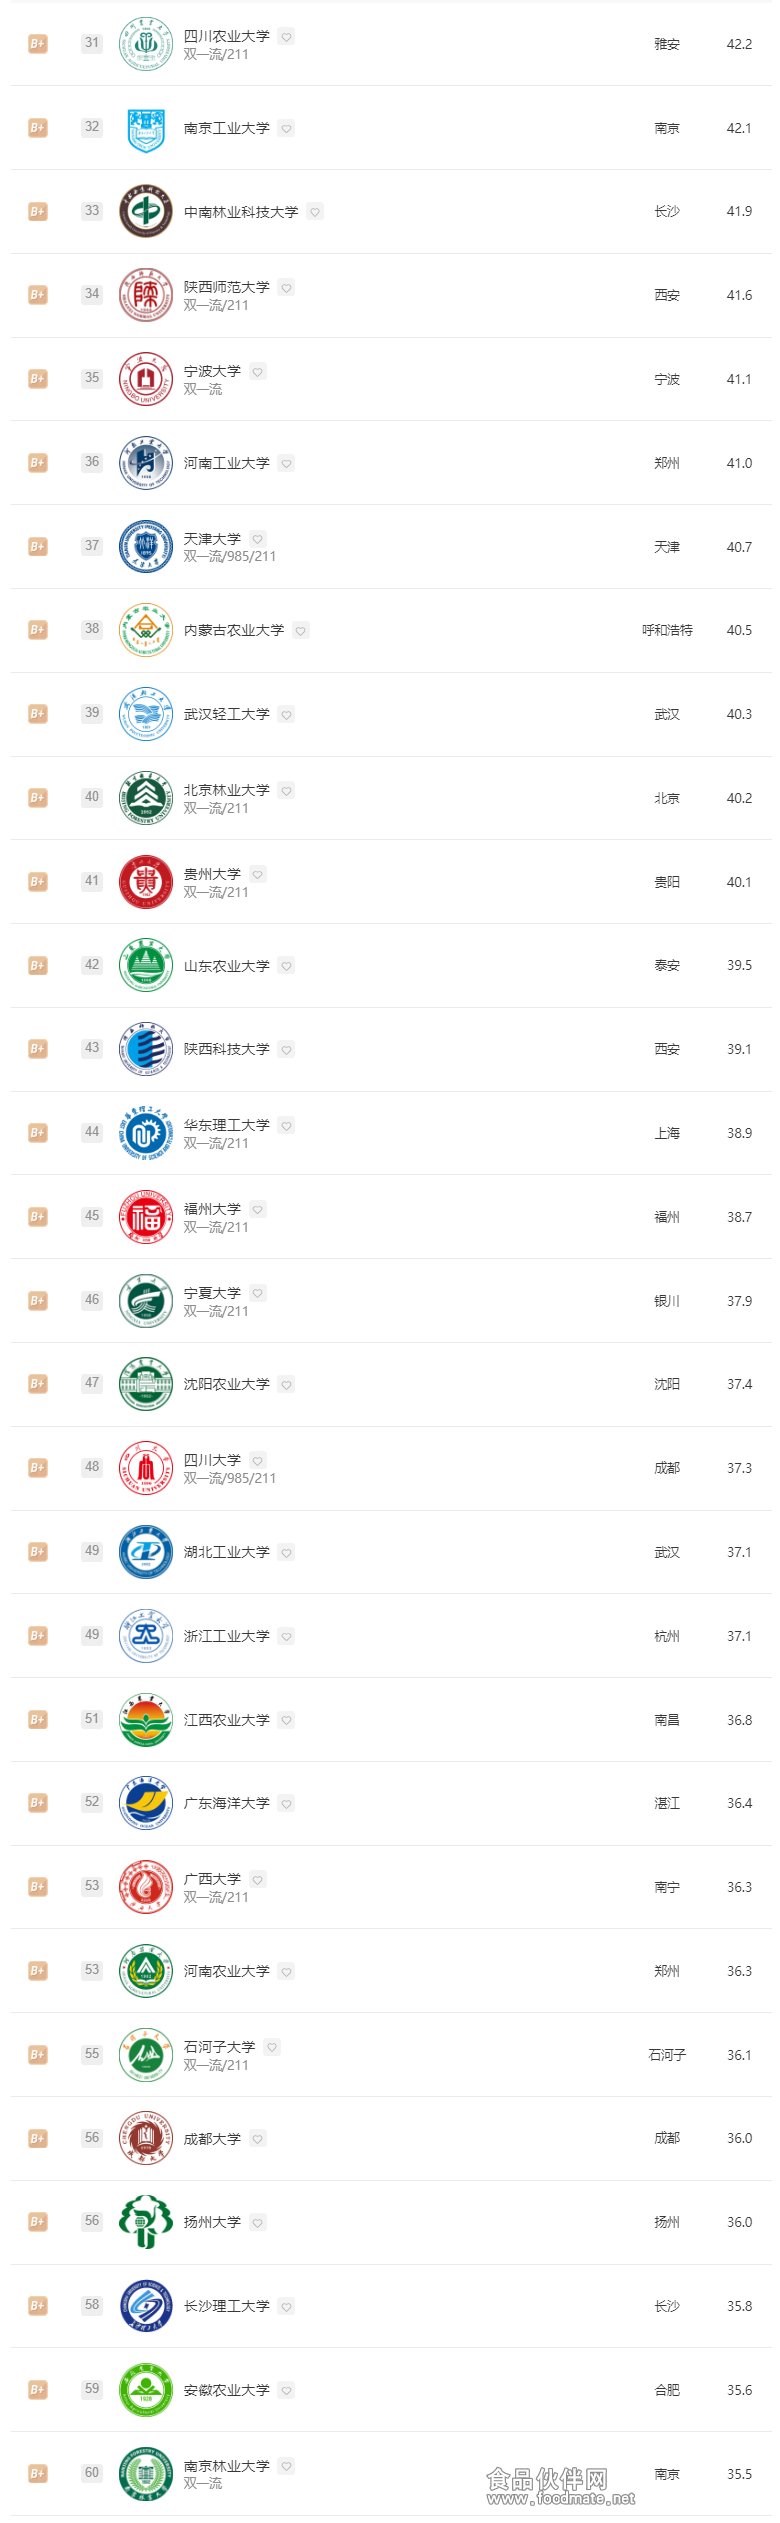Image resolution: width=780 pixels, height=2523 pixels.
Task: Toggle favorite heart beside 中南林业科技大学
Action: (x=315, y=212)
